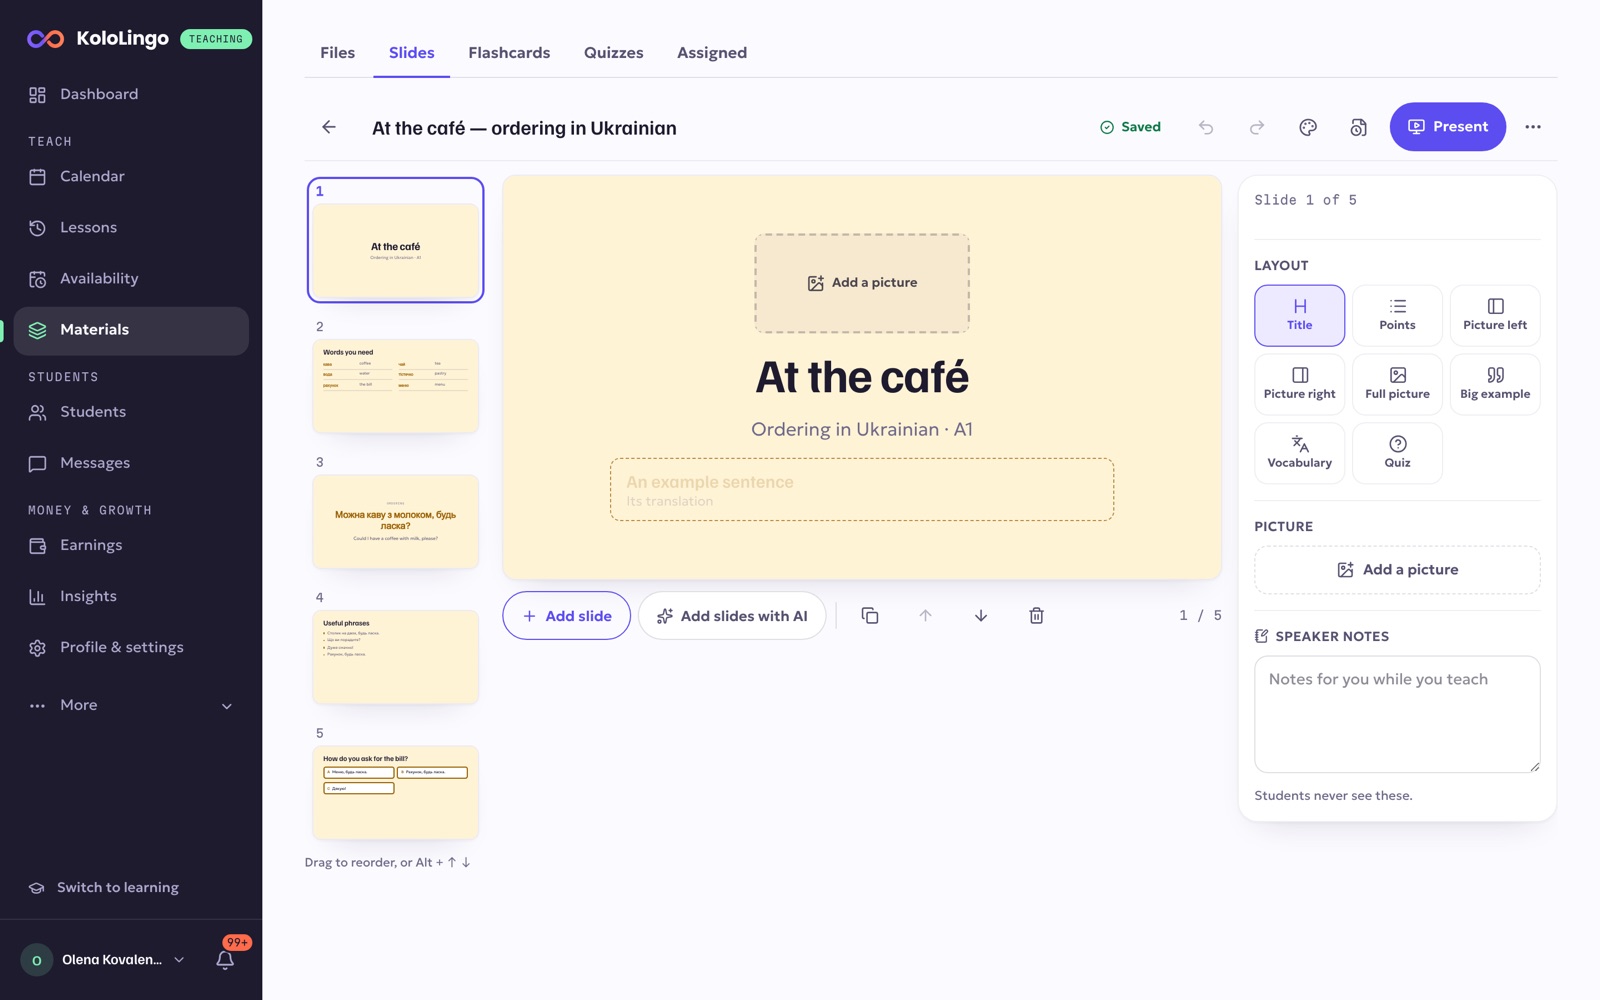Open Insights in the sidebar

131,597
